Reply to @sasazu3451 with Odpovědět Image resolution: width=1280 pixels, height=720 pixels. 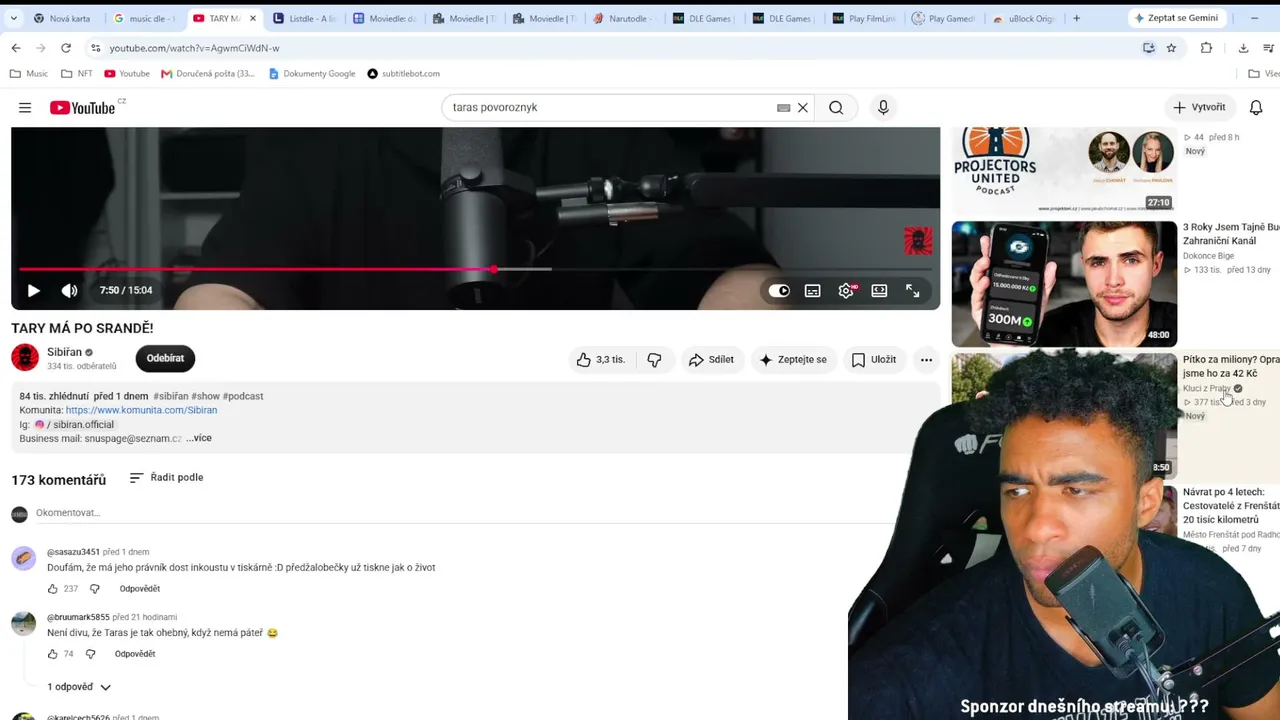pyautogui.click(x=139, y=589)
